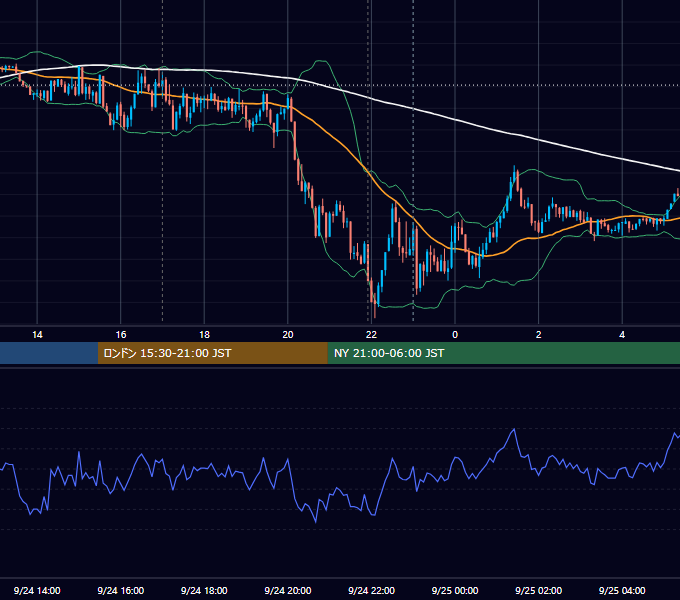Click hour label 20 on price chart axis
The width and height of the screenshot is (680, 600).
[288, 335]
